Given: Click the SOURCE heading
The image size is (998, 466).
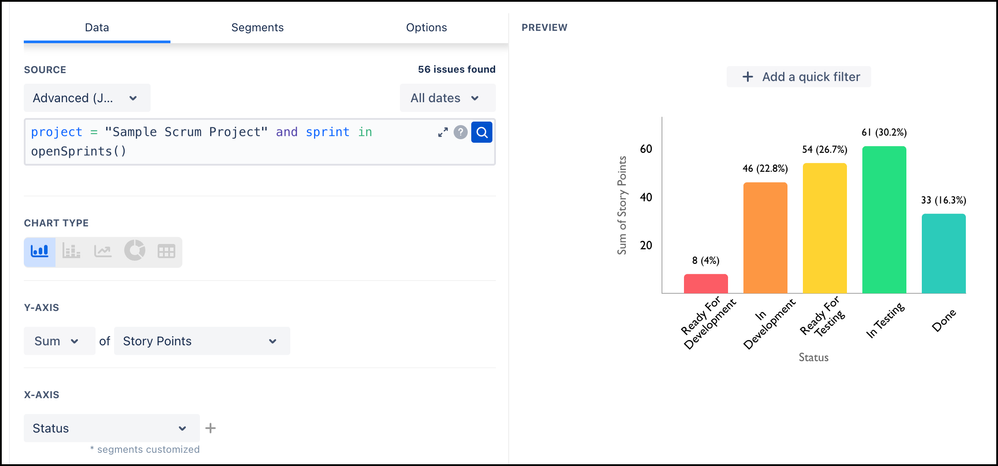Looking at the screenshot, I should (45, 70).
